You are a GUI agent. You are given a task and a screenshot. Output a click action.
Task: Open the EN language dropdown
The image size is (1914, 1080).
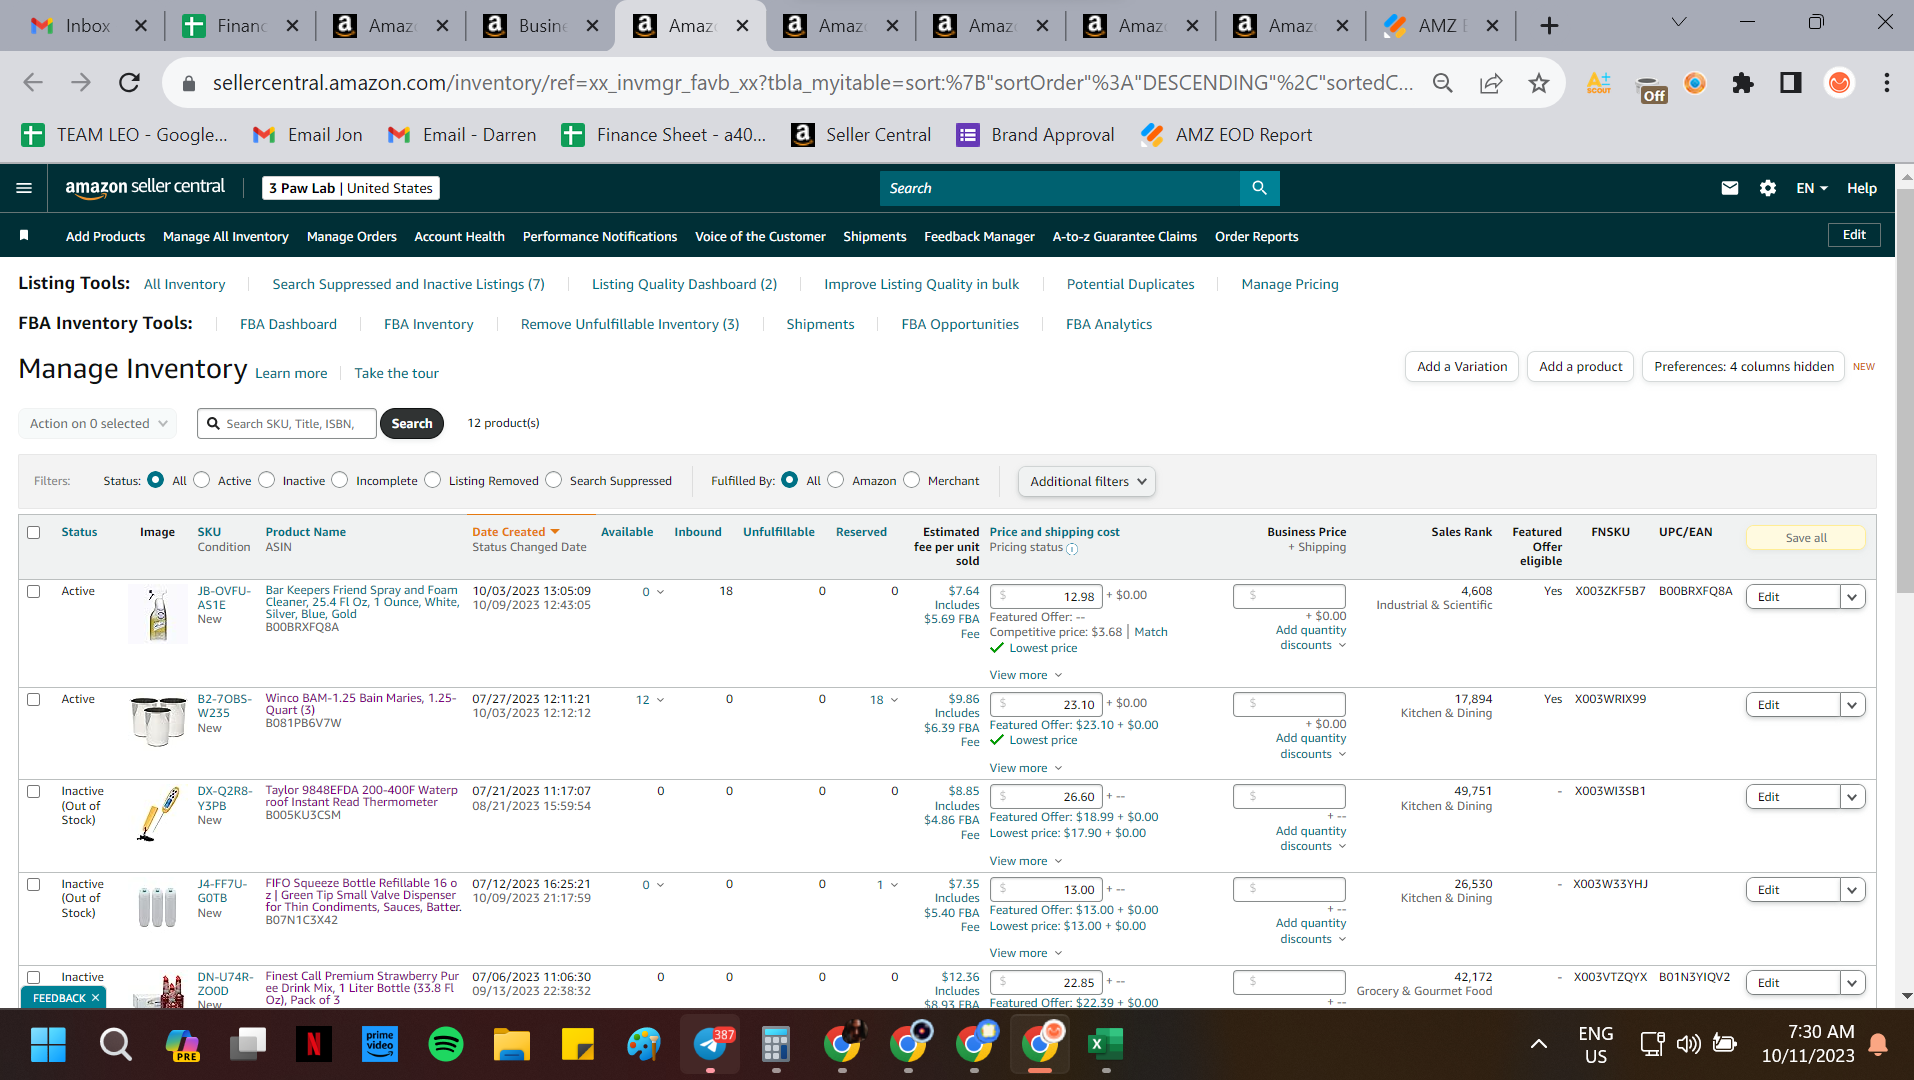tap(1811, 188)
